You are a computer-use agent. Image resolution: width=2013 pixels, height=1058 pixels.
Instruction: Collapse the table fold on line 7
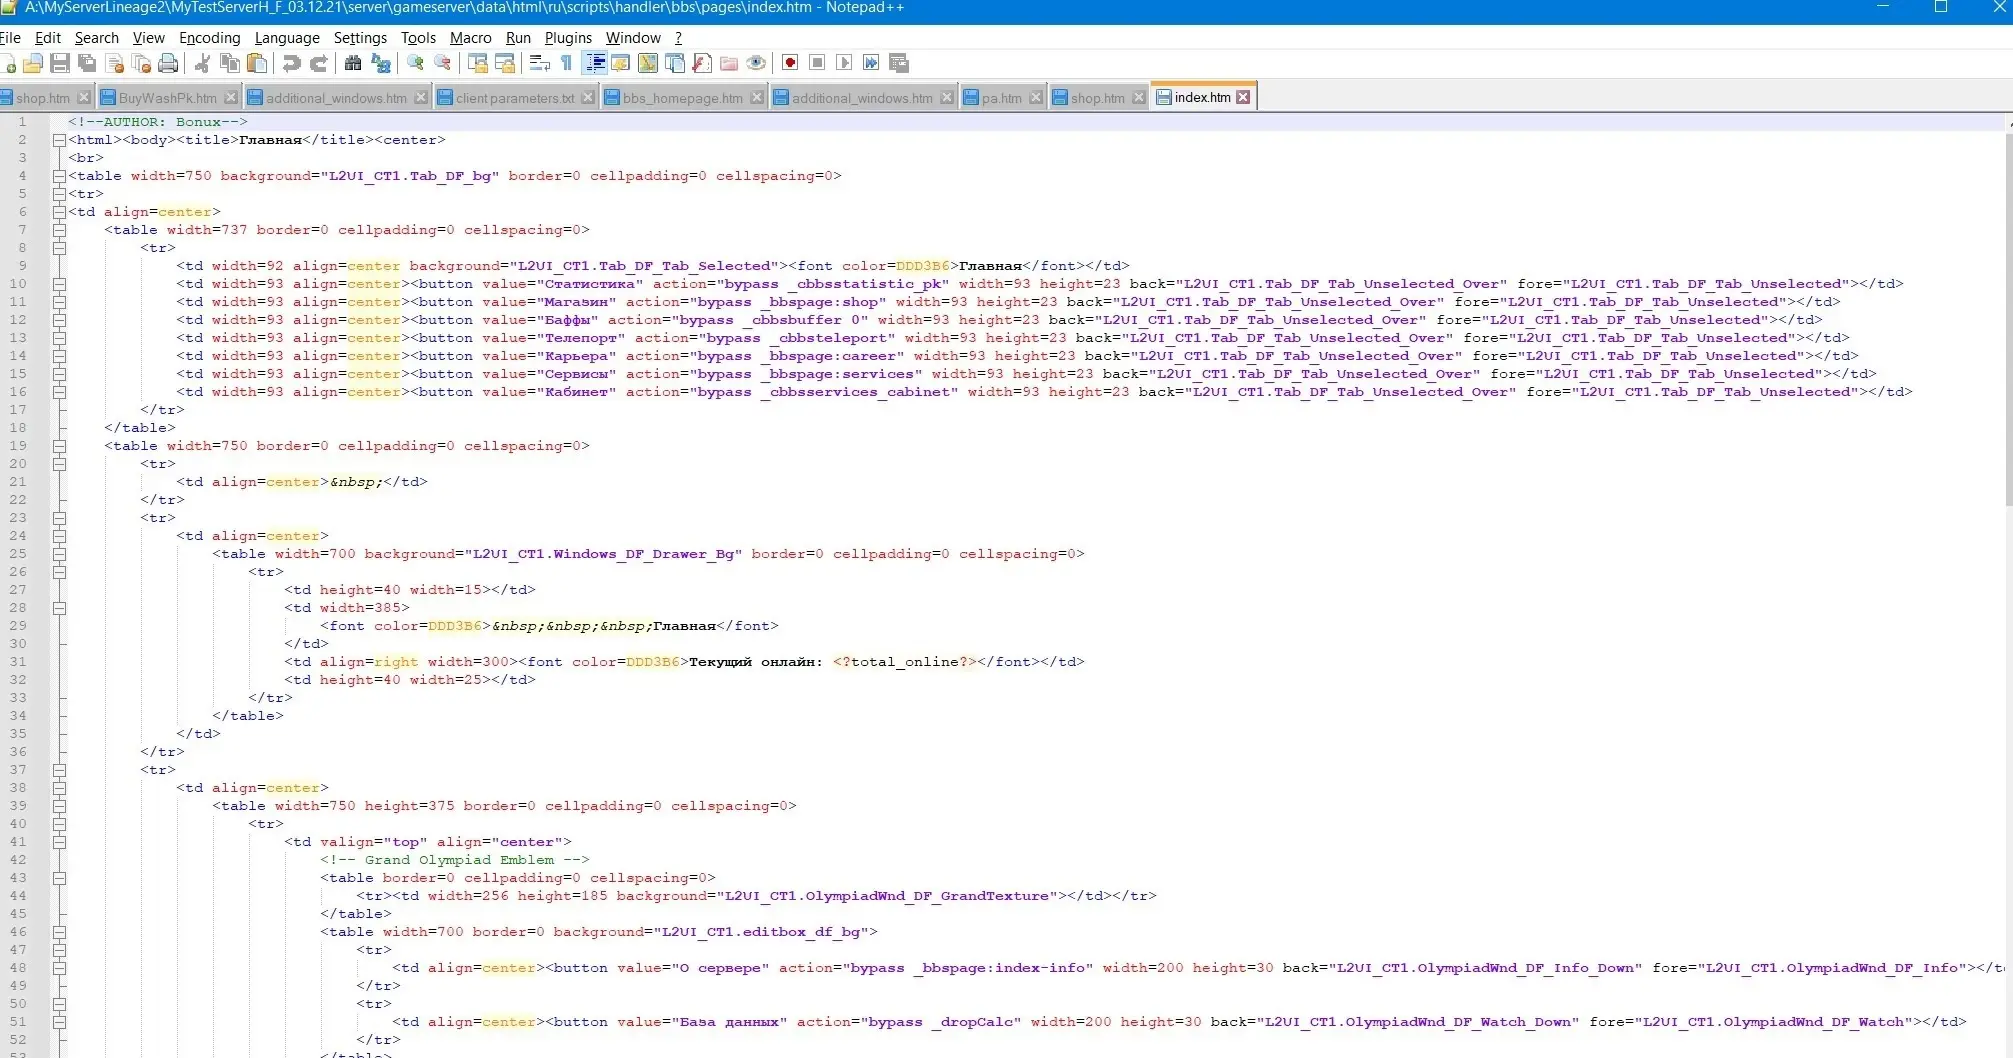(59, 230)
